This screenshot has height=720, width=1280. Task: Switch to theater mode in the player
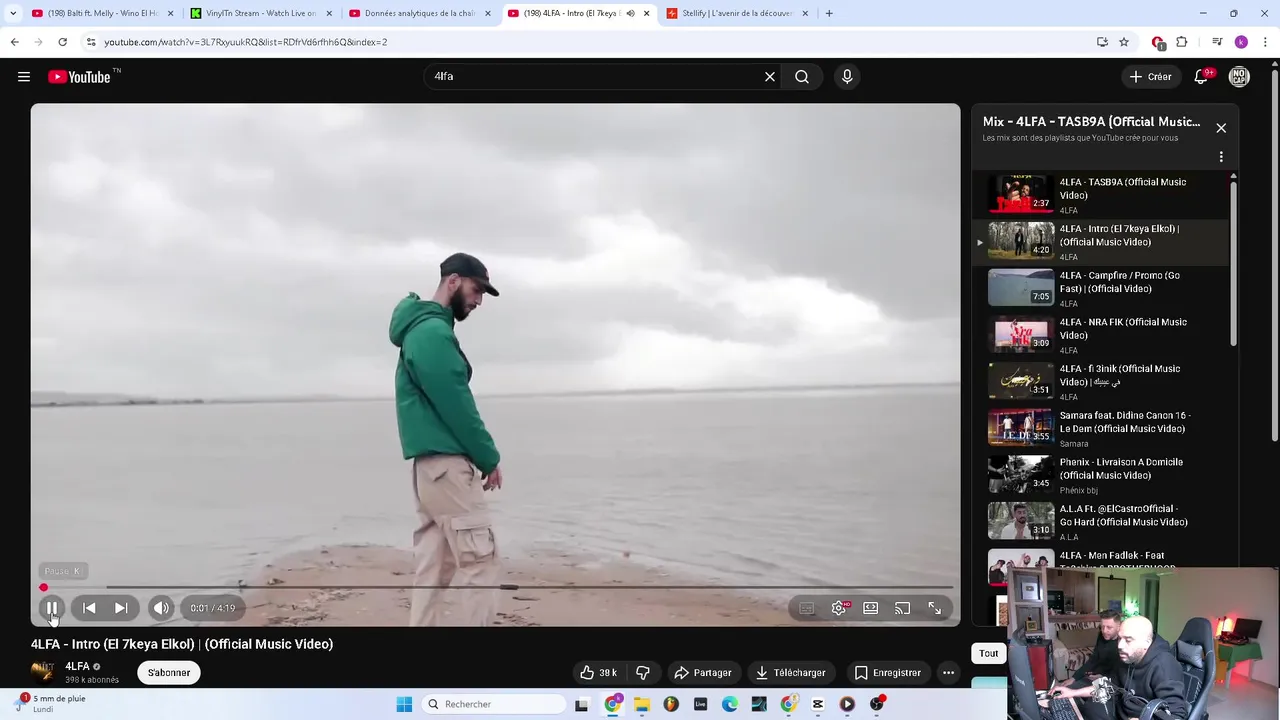(x=871, y=608)
